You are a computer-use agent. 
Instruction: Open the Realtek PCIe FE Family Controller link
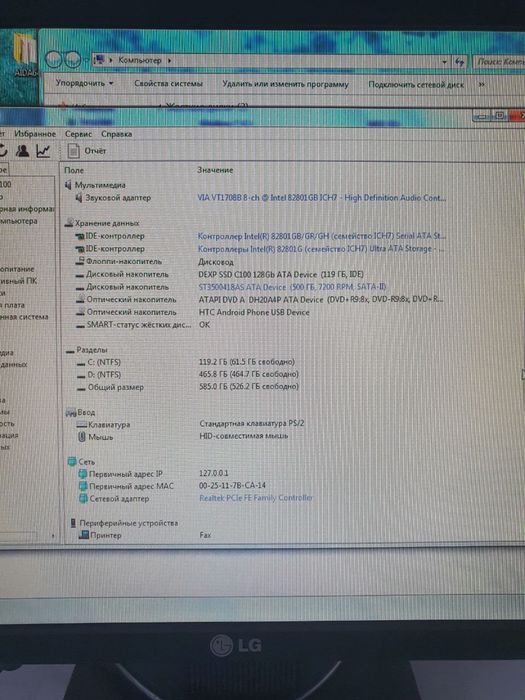point(255,497)
